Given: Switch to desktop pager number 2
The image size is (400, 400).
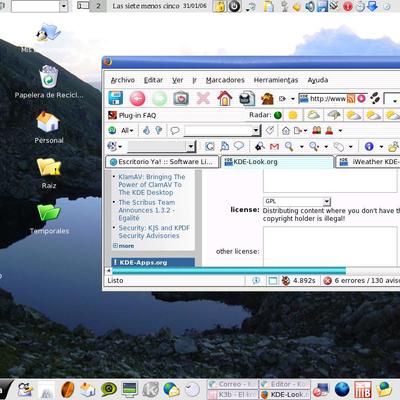Looking at the screenshot, I should [x=98, y=6].
